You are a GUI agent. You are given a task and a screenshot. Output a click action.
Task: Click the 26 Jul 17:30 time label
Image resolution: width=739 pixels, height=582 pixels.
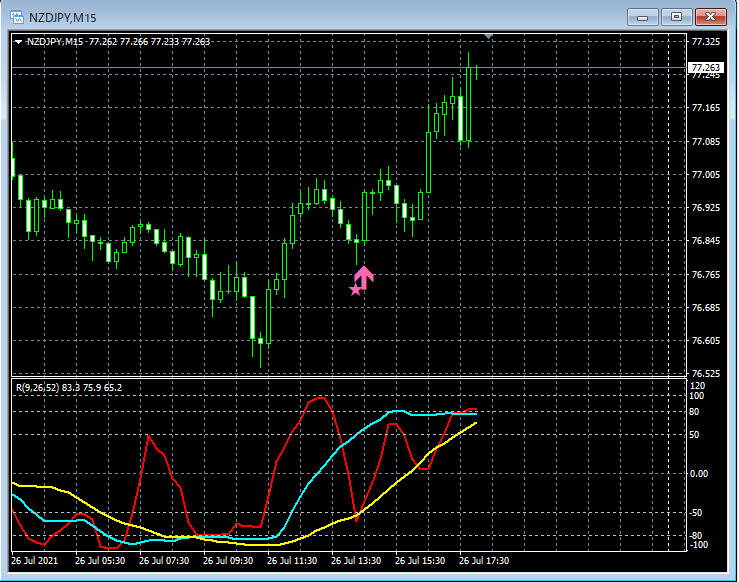pyautogui.click(x=484, y=561)
